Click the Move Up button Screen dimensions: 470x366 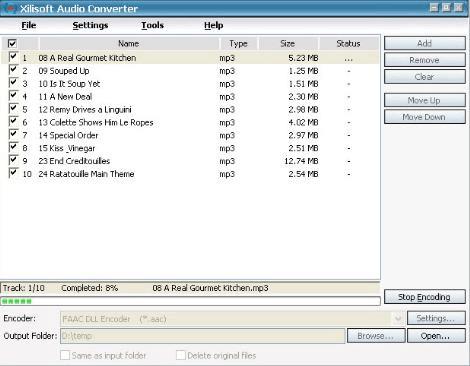coord(425,100)
